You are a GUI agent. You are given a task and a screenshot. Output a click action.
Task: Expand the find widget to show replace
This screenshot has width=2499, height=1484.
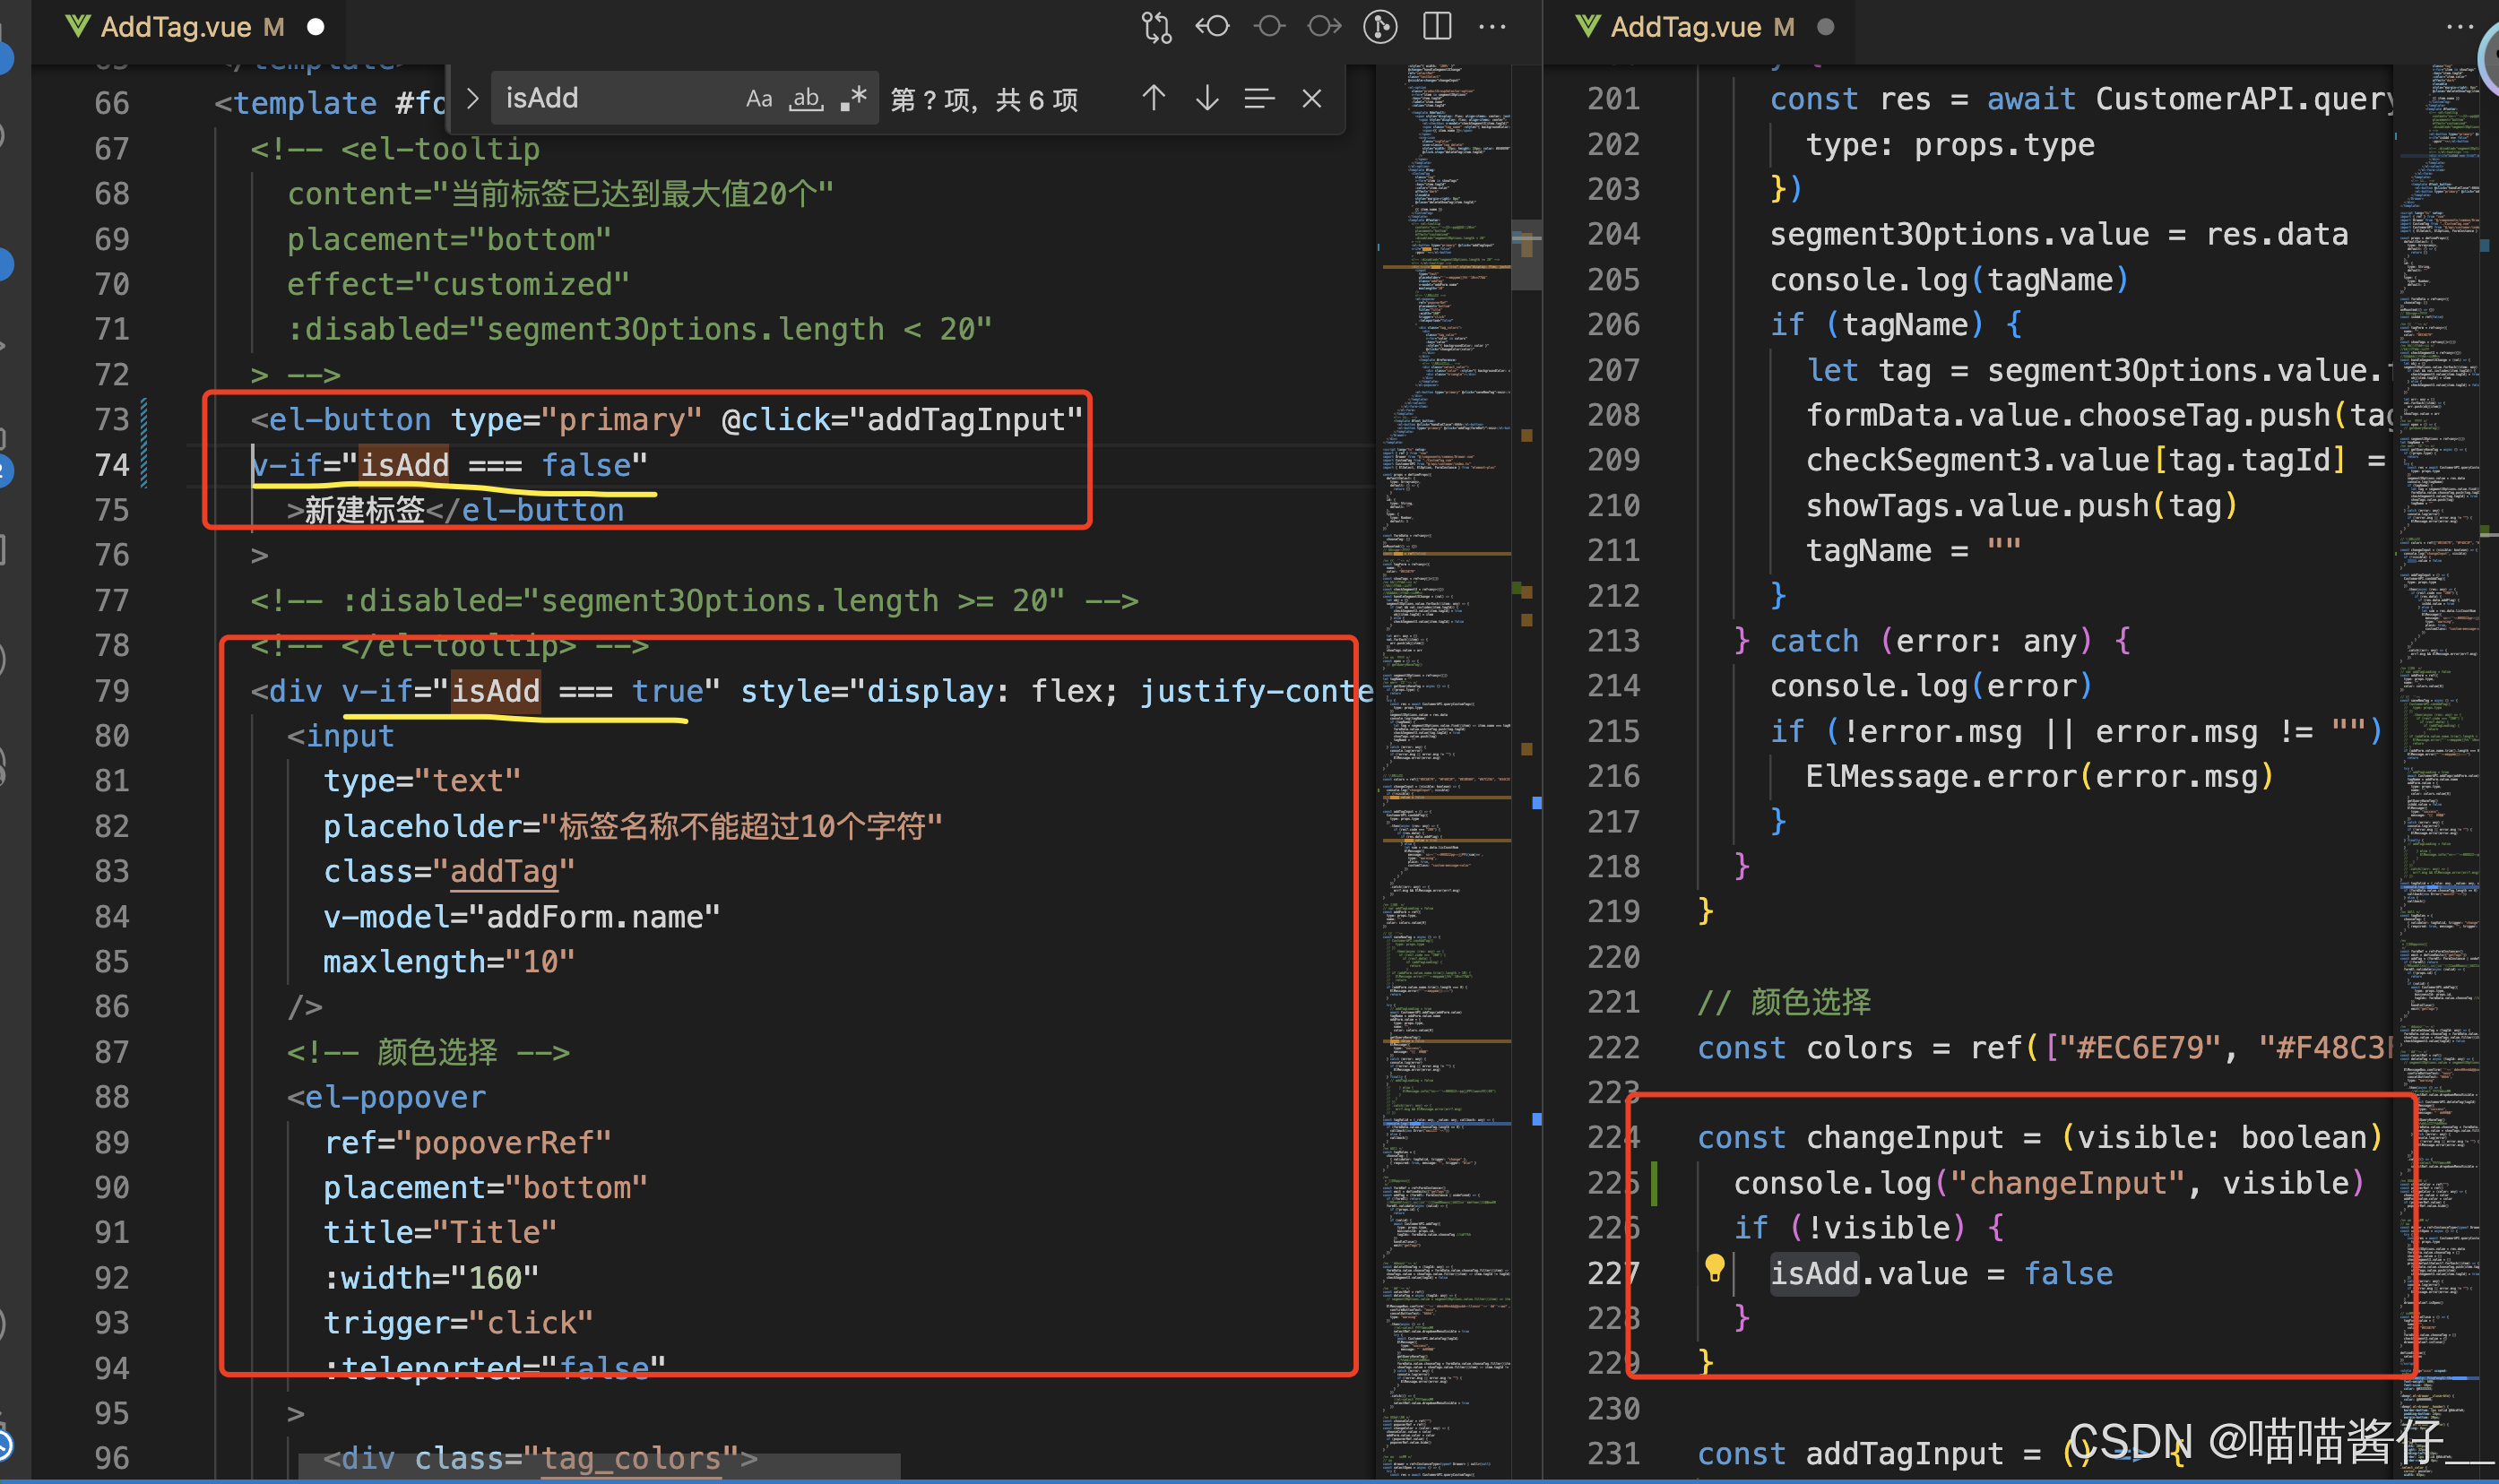[472, 97]
